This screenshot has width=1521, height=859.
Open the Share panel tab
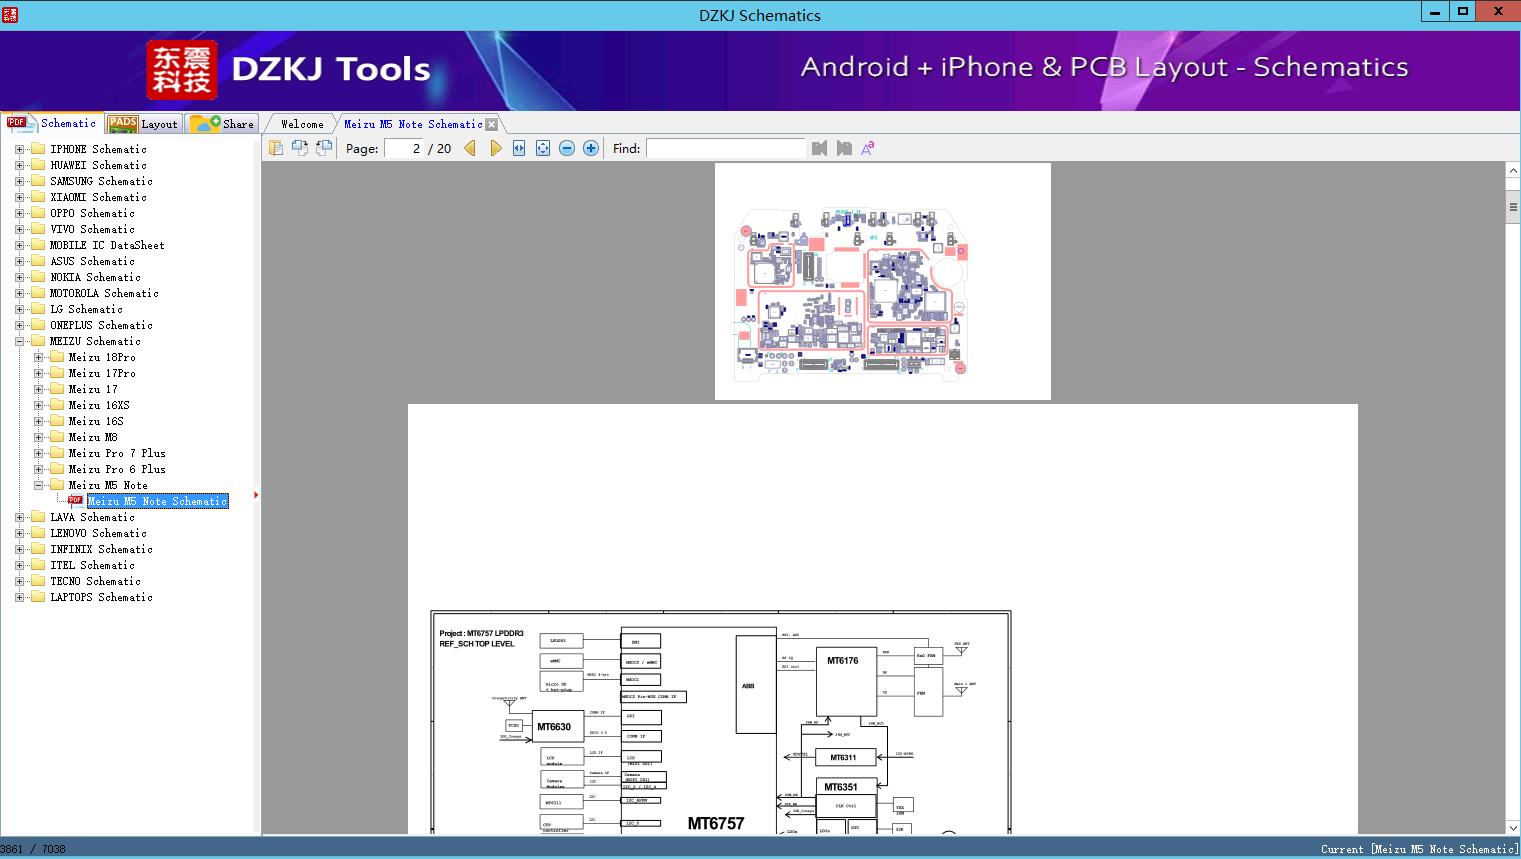coord(222,124)
